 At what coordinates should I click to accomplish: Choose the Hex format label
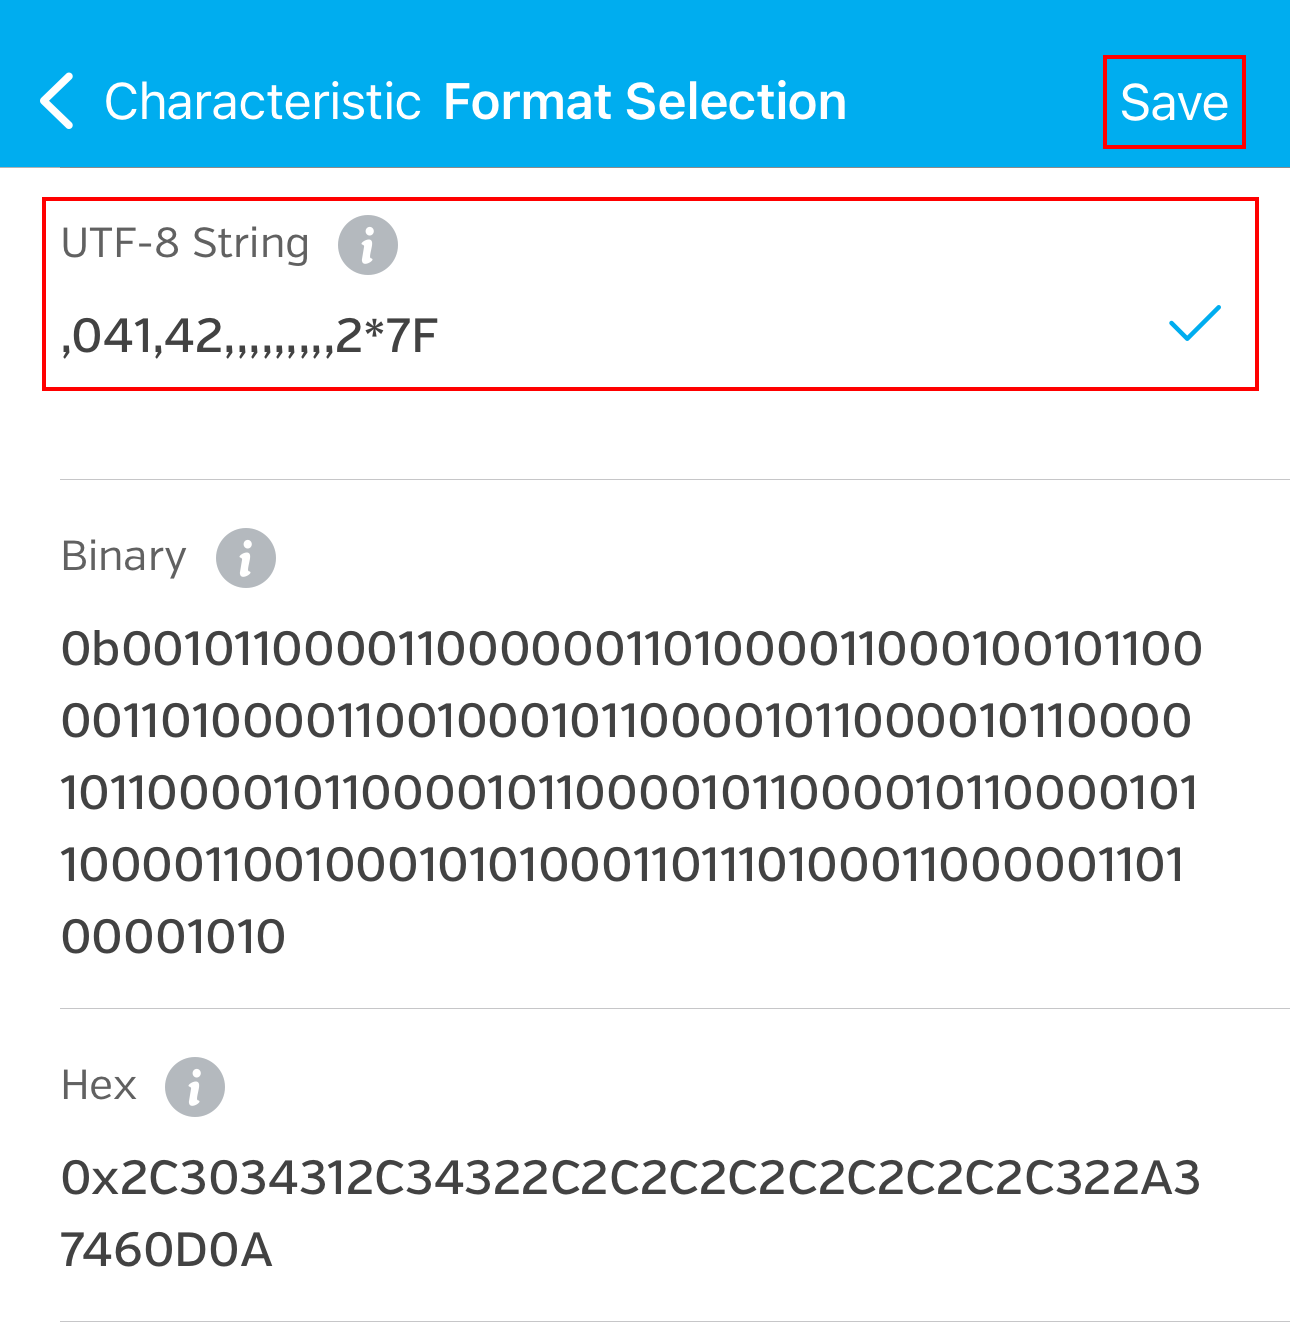coord(98,1086)
